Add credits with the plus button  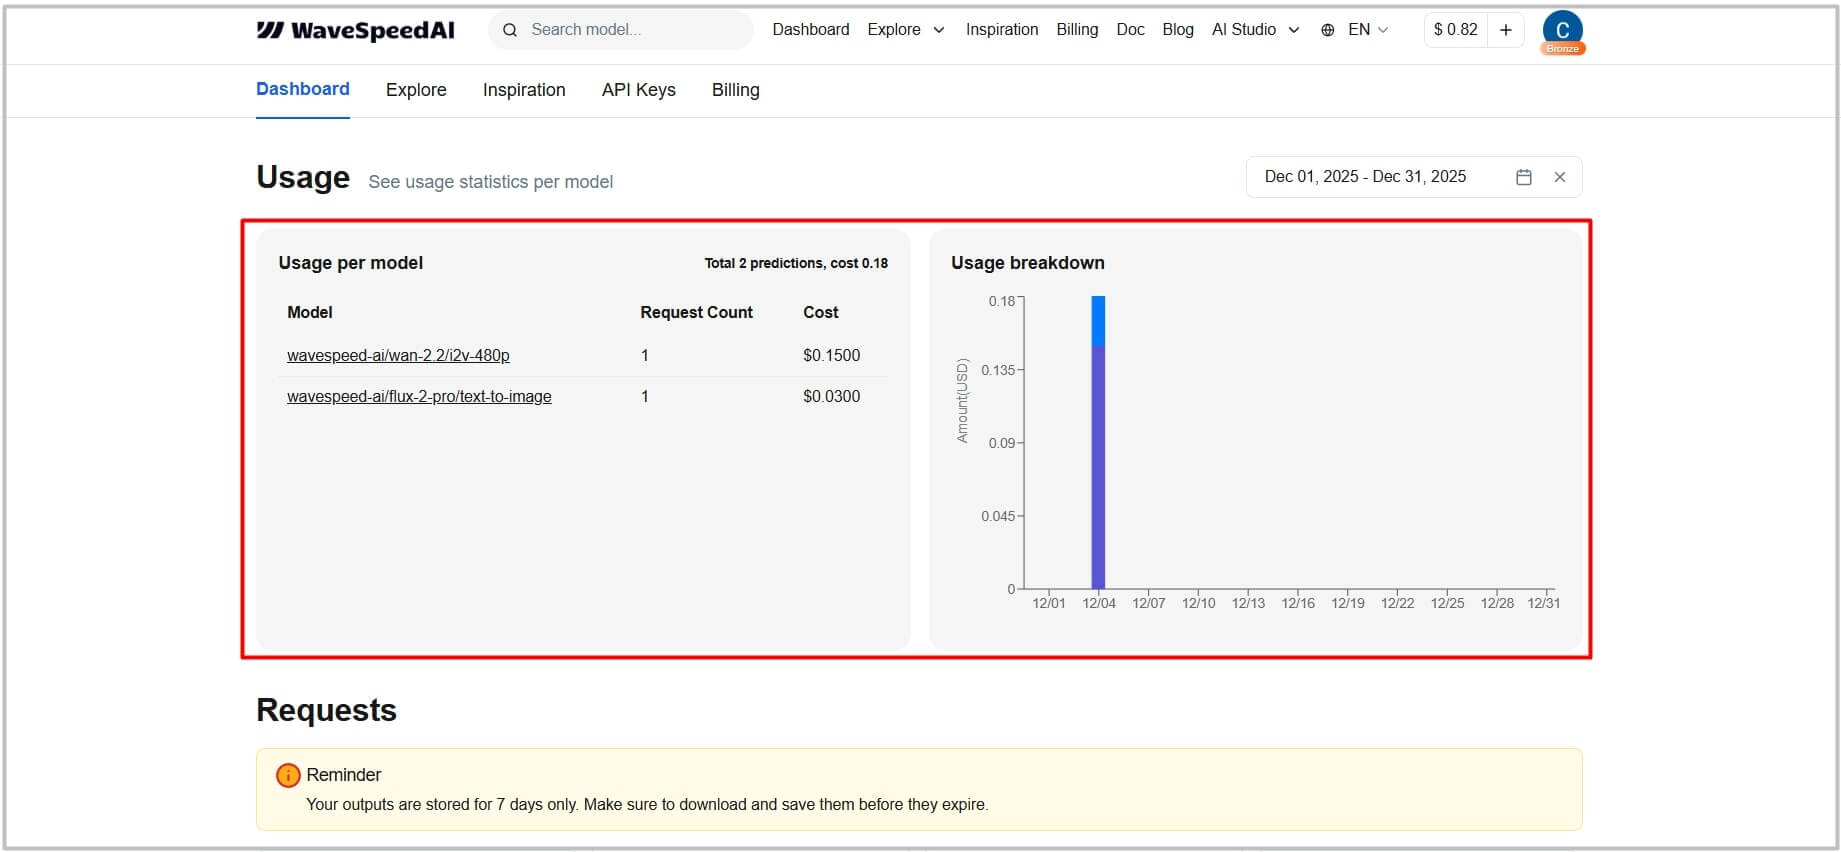[x=1506, y=30]
